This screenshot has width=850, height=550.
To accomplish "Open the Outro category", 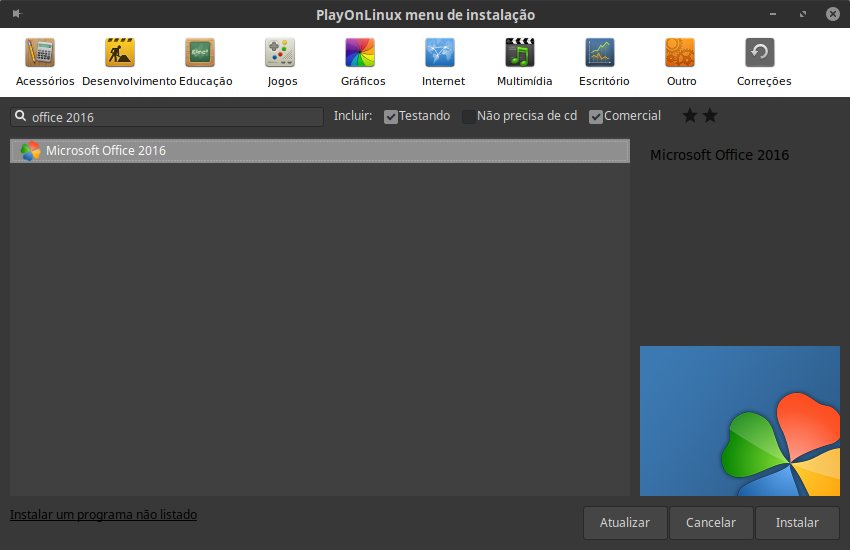I will tap(680, 54).
